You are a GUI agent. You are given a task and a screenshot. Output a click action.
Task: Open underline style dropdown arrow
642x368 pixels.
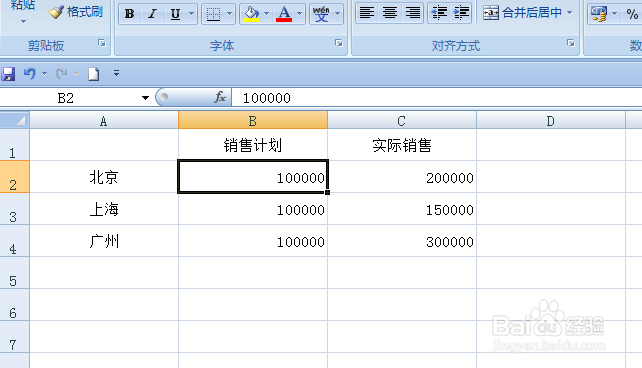pyautogui.click(x=191, y=14)
